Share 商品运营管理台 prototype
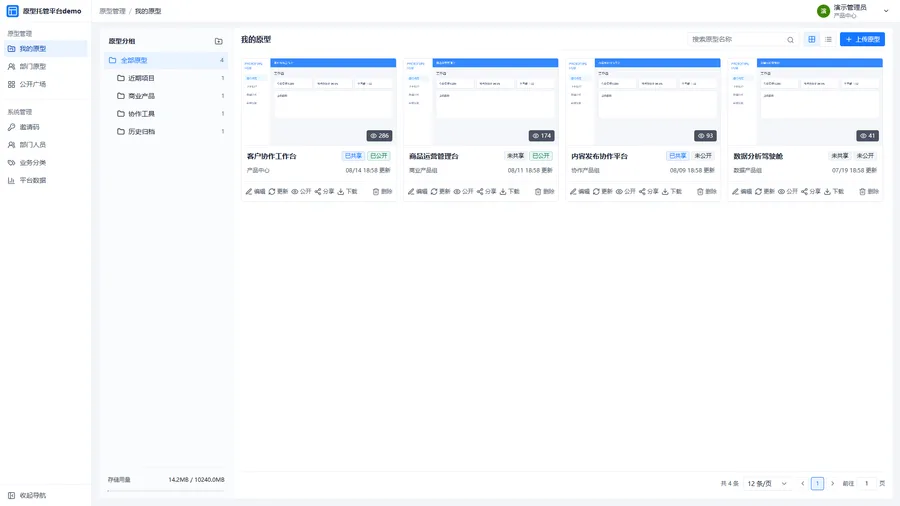900x506 pixels. [x=487, y=192]
